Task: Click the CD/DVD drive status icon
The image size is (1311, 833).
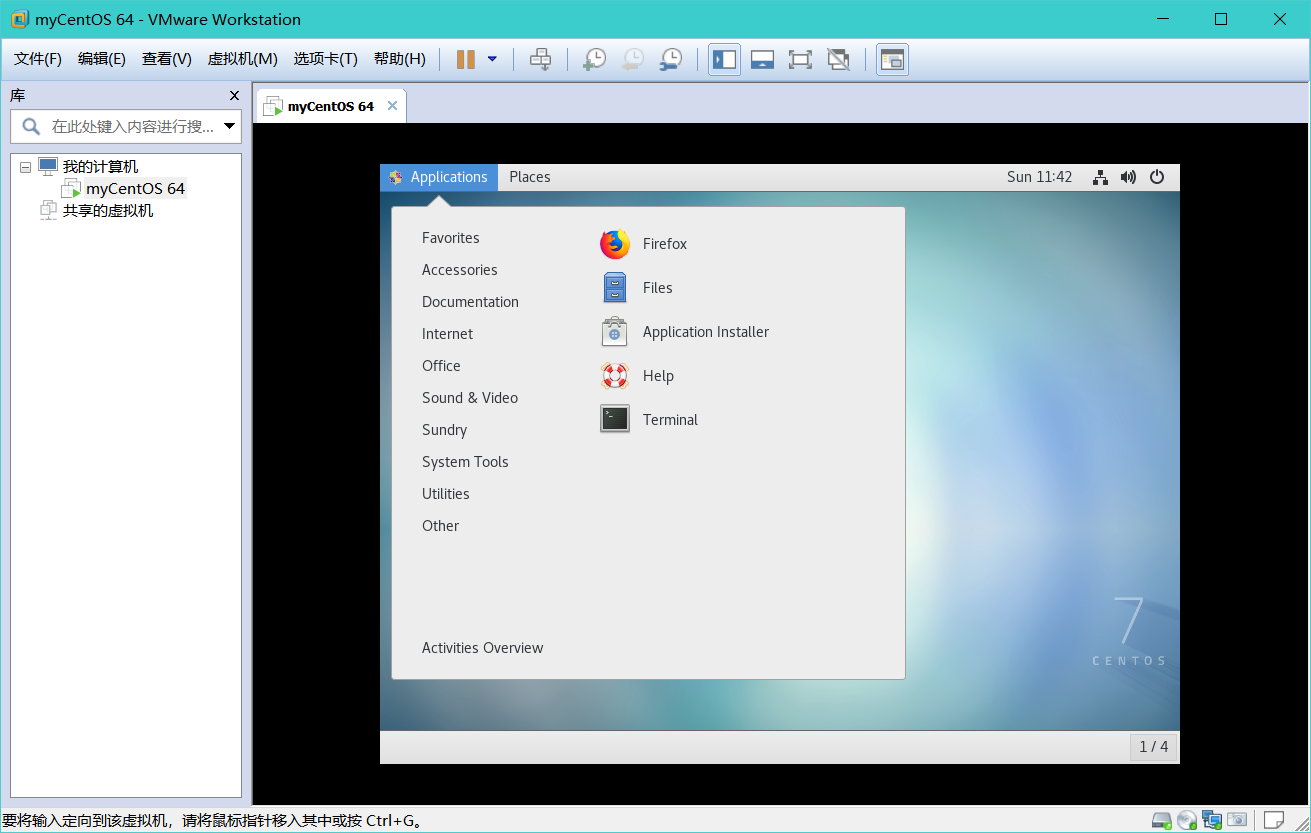Action: pyautogui.click(x=1187, y=820)
